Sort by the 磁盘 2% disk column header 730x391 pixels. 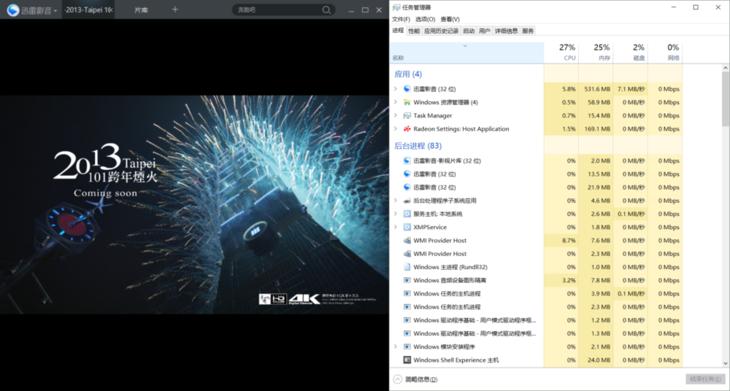coord(630,53)
